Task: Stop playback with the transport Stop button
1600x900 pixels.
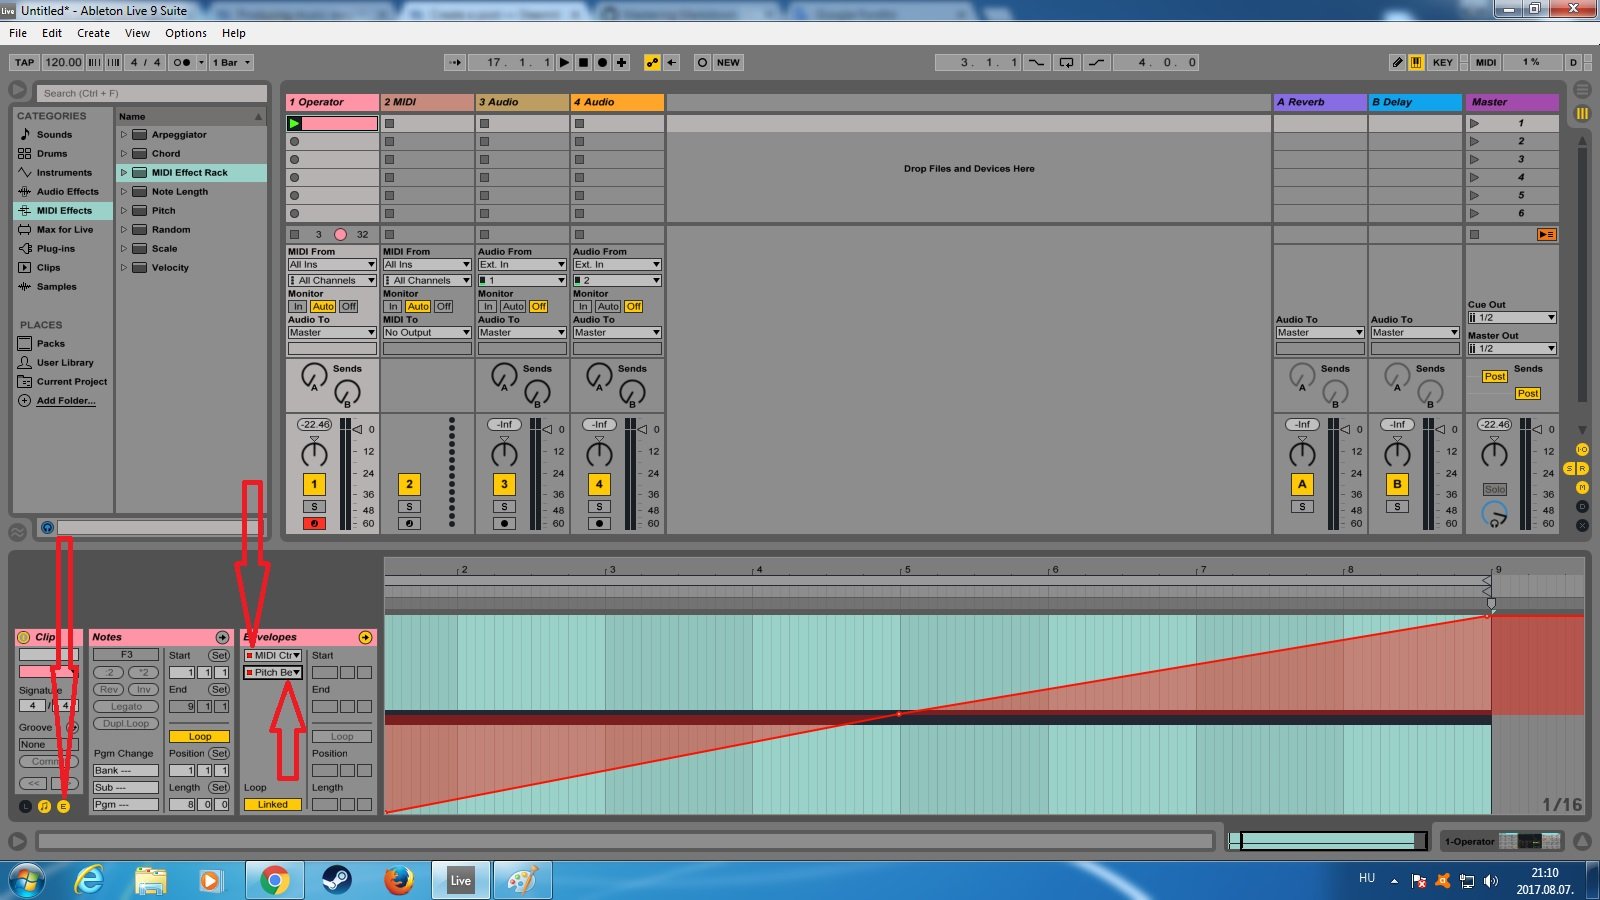Action: coord(583,62)
